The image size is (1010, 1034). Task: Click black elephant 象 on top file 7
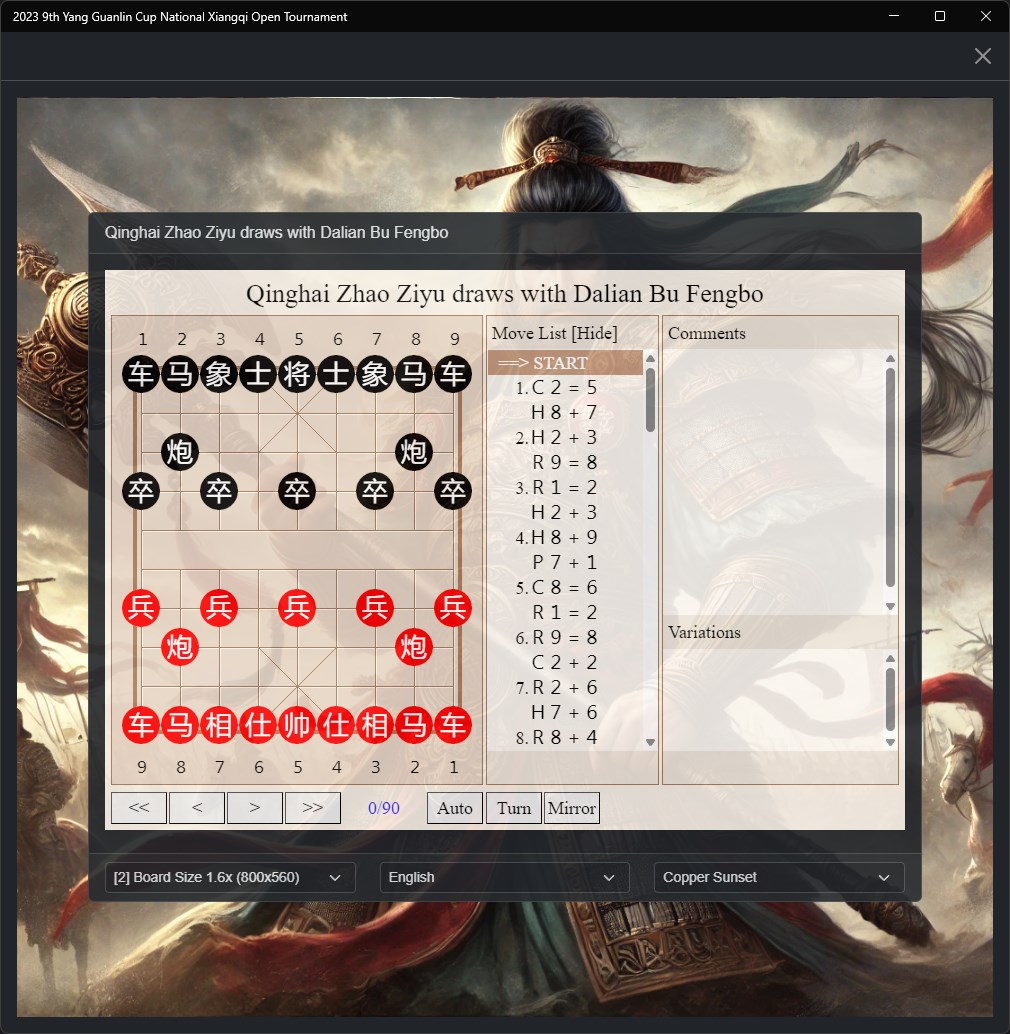tap(375, 374)
